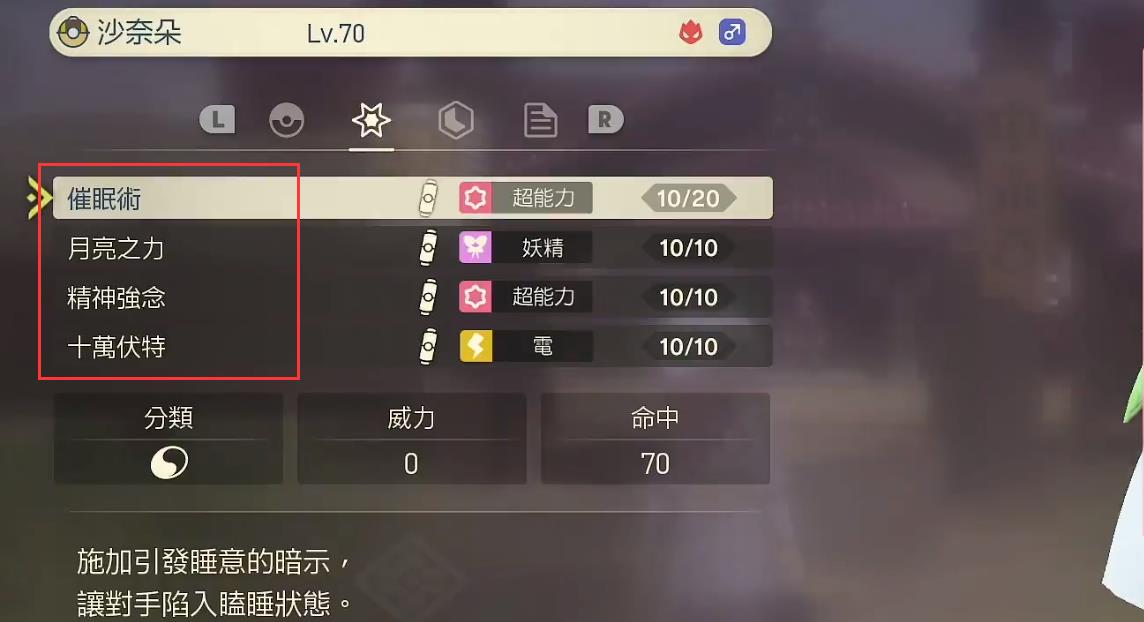The image size is (1144, 622).
Task: Open the star-shaped moves tab
Action: [371, 120]
